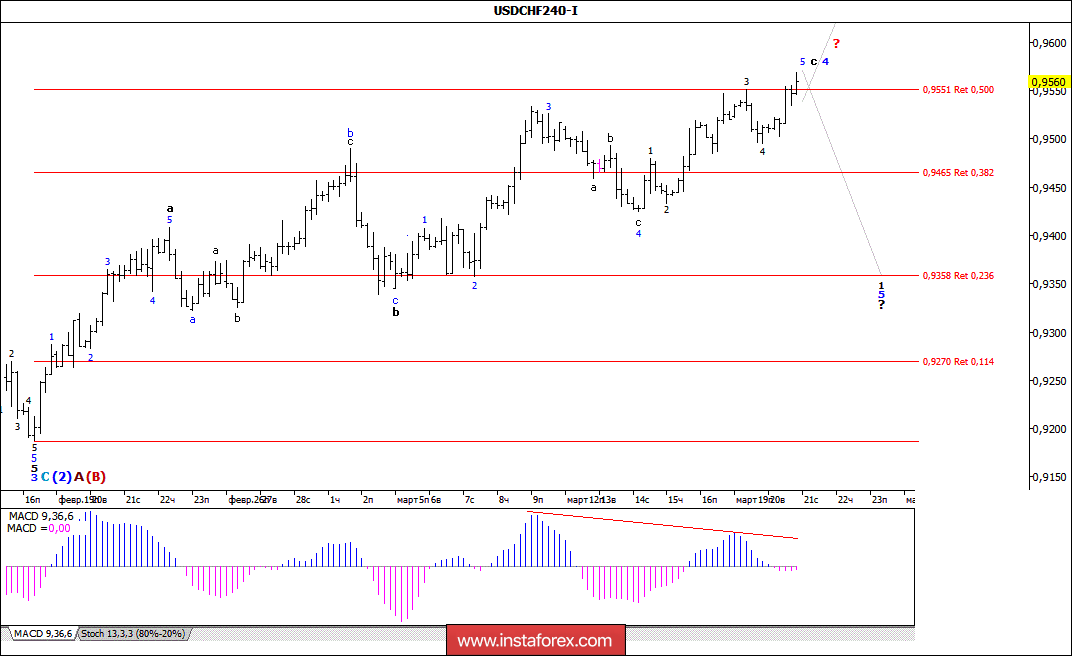Click the red MACD divergence trendline
1072x656 pixels.
[662, 525]
